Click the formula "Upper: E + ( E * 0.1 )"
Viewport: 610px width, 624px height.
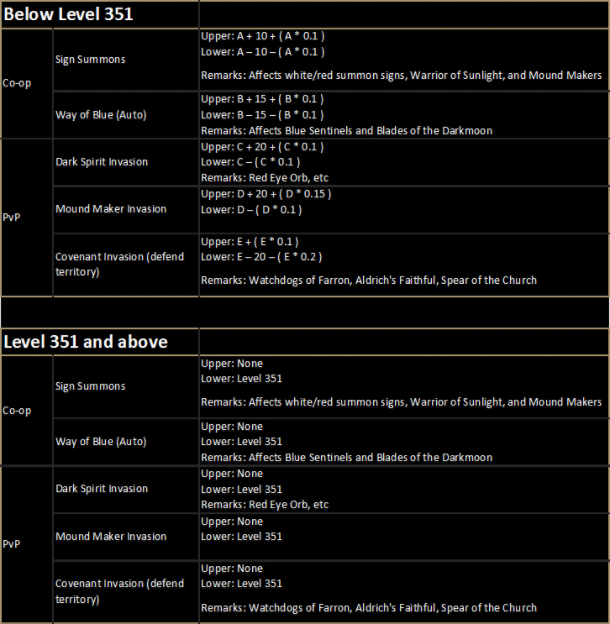pyautogui.click(x=250, y=242)
